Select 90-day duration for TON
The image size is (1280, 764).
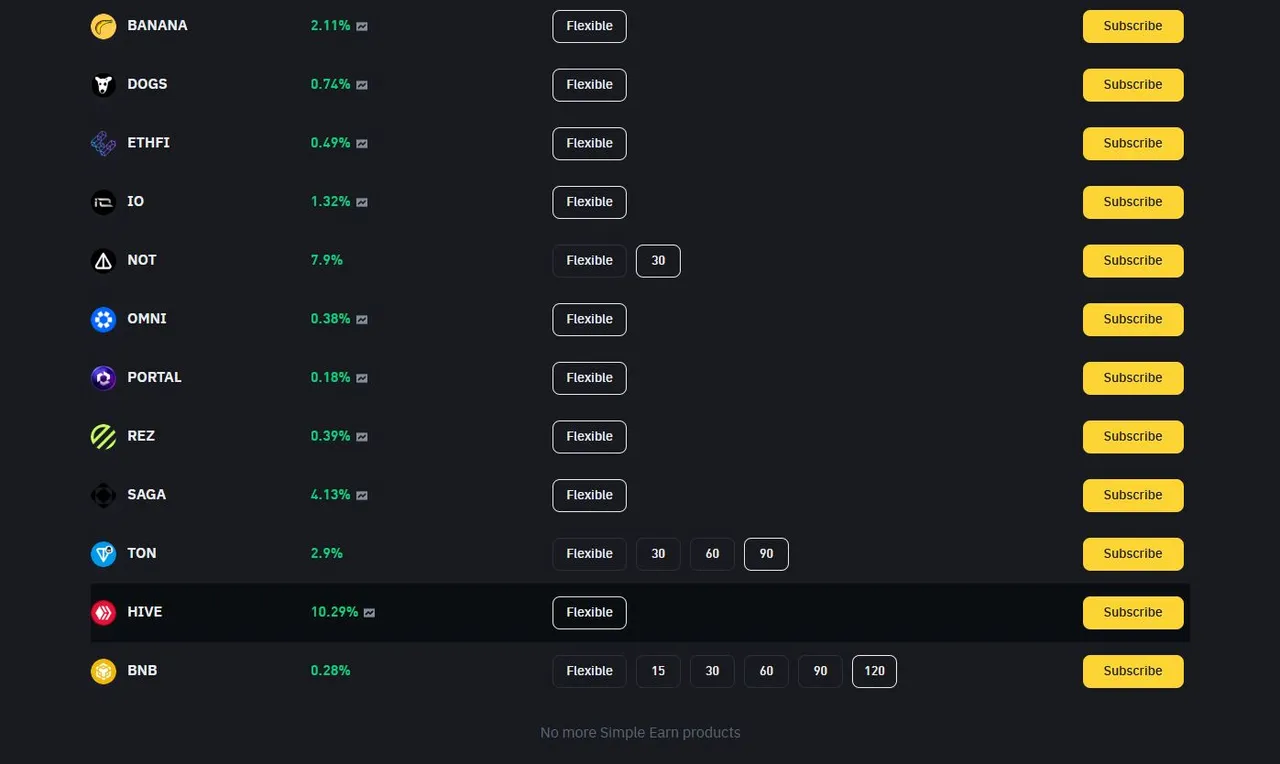tap(766, 554)
